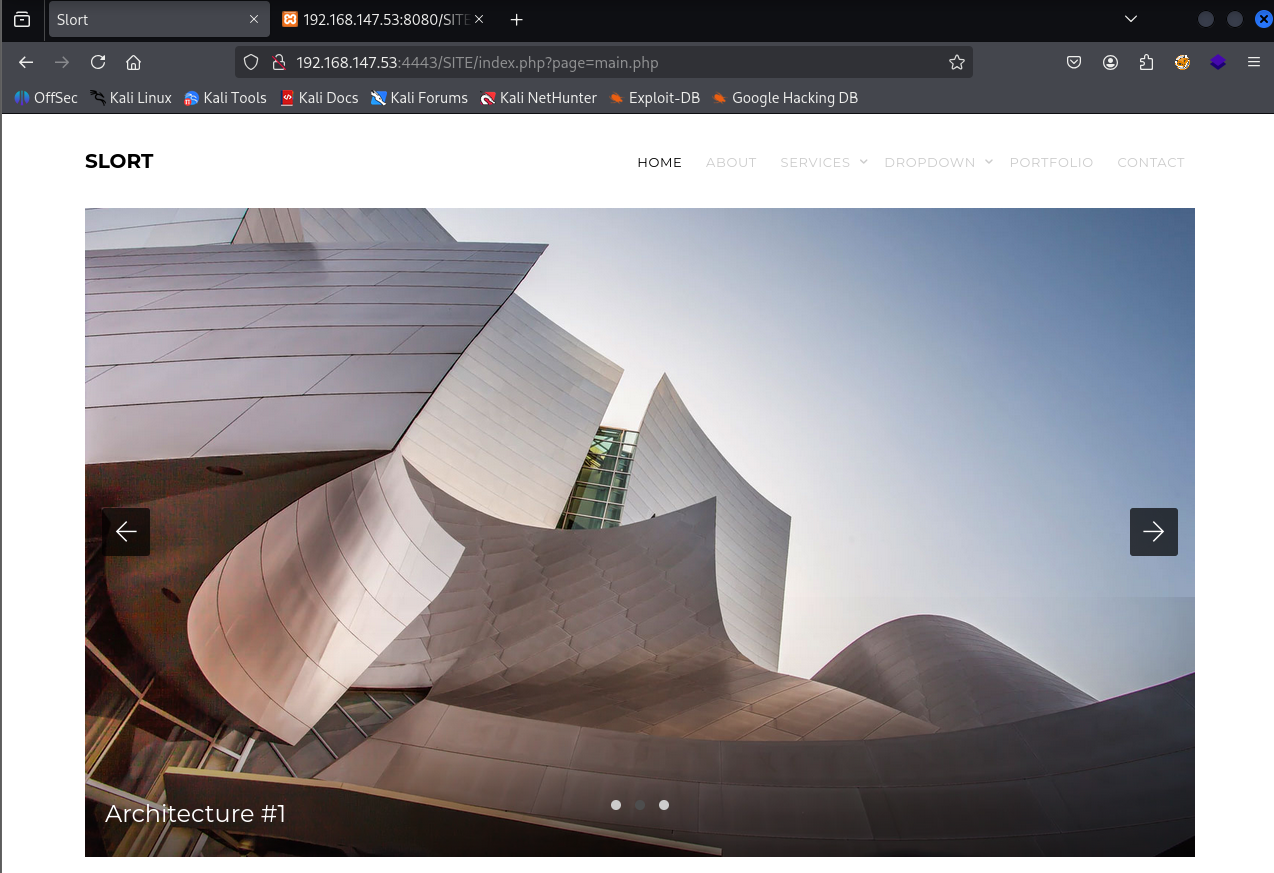Switch to the 192.168.147.53:8080 tab
This screenshot has width=1274, height=873.
tap(382, 20)
